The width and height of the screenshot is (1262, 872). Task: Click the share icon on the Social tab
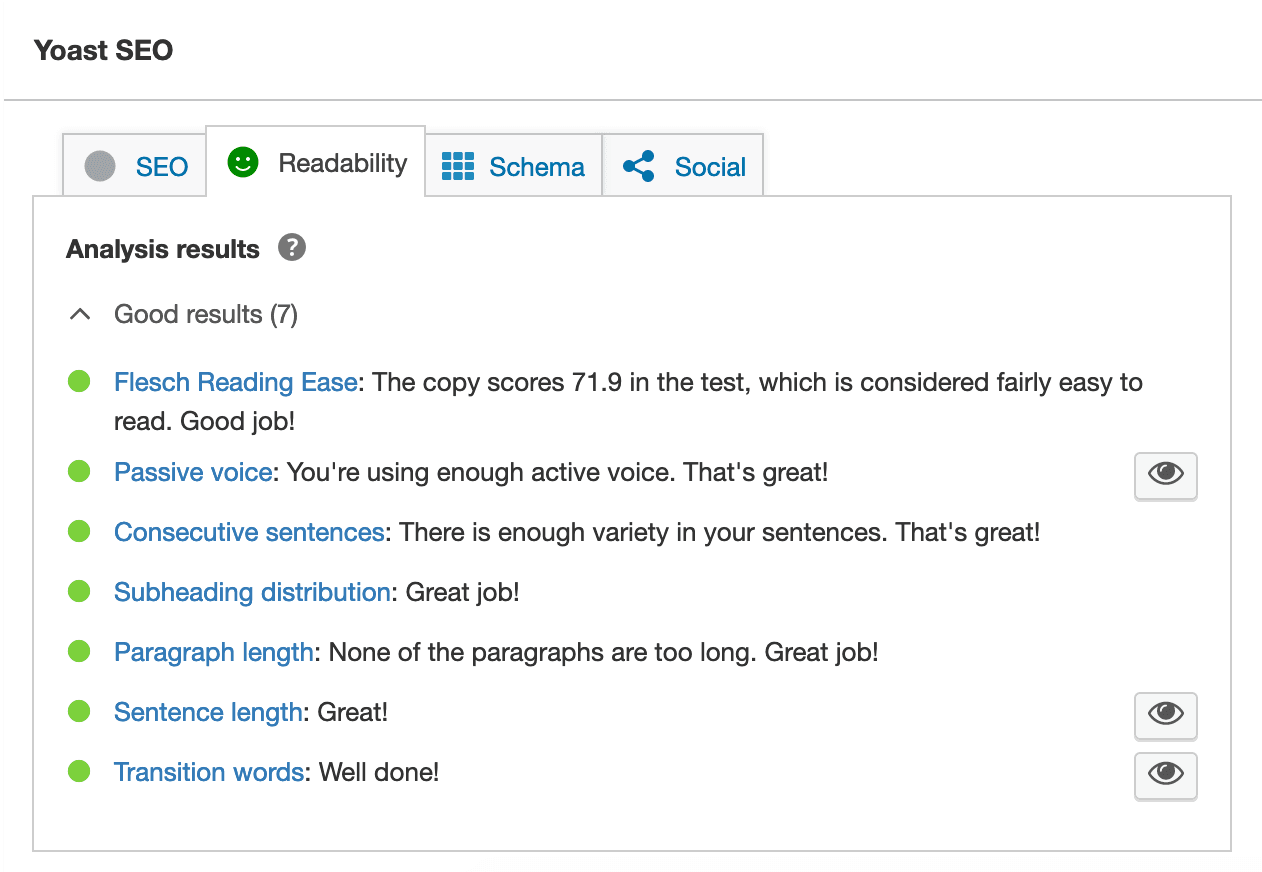(640, 166)
